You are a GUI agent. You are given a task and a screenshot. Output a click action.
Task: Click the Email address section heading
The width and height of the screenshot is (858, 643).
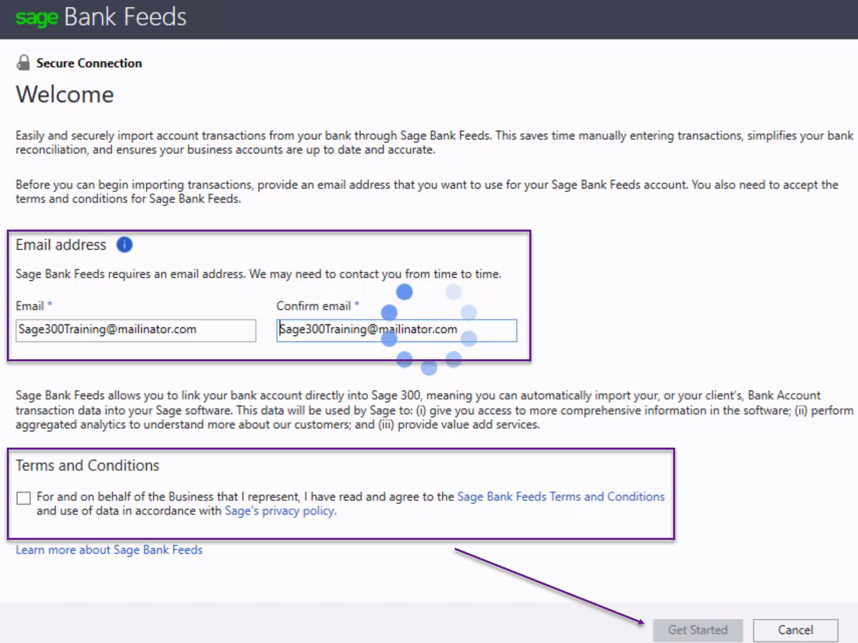pyautogui.click(x=61, y=245)
